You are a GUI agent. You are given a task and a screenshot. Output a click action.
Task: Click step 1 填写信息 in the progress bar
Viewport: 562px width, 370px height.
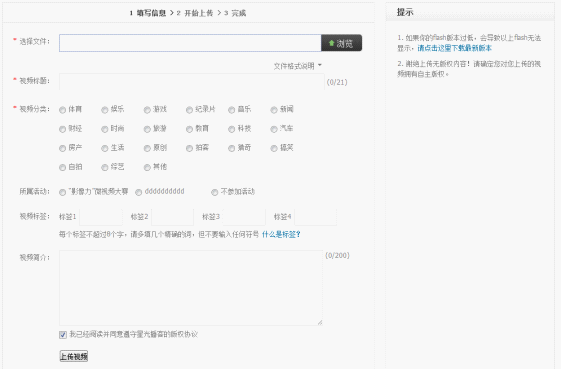point(148,13)
